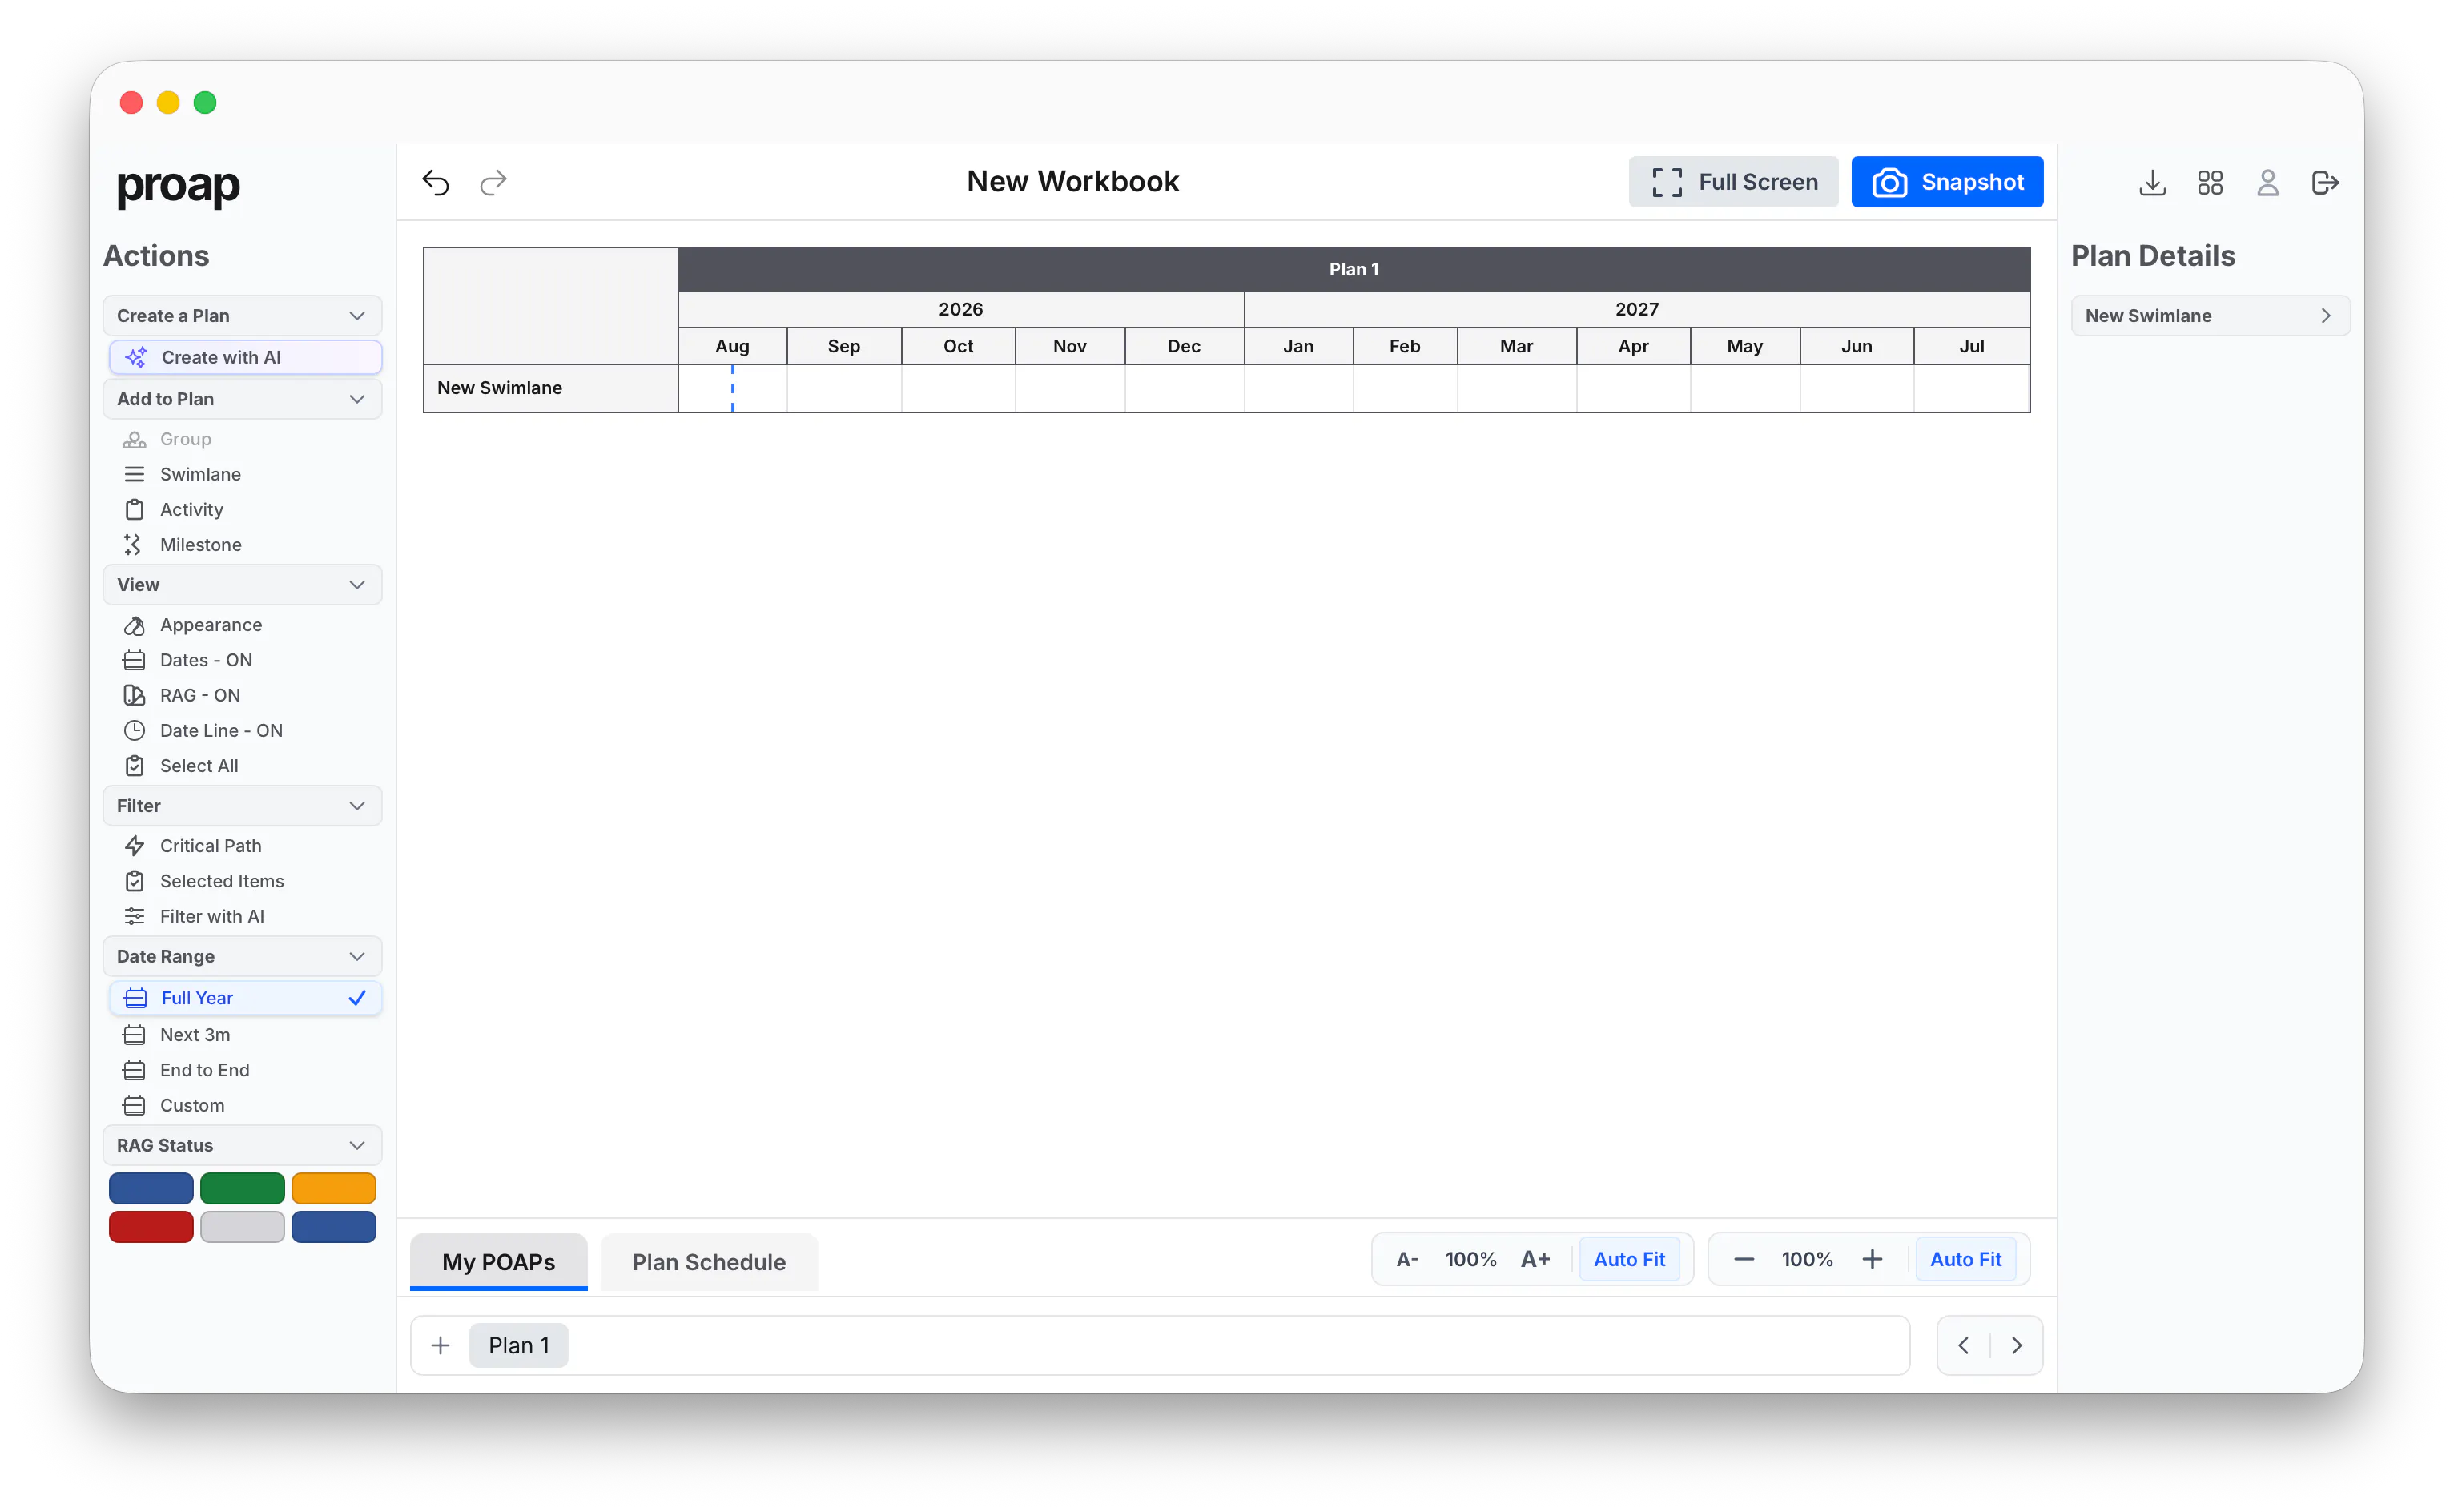Click the next plan arrow
Screen dimensions: 2454x1512
pos(2016,1345)
